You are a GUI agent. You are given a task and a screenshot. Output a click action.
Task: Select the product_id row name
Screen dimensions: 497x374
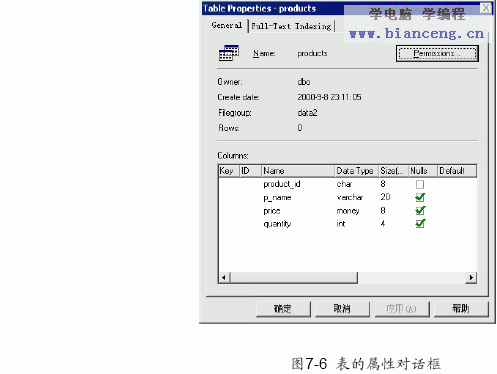tap(282, 184)
